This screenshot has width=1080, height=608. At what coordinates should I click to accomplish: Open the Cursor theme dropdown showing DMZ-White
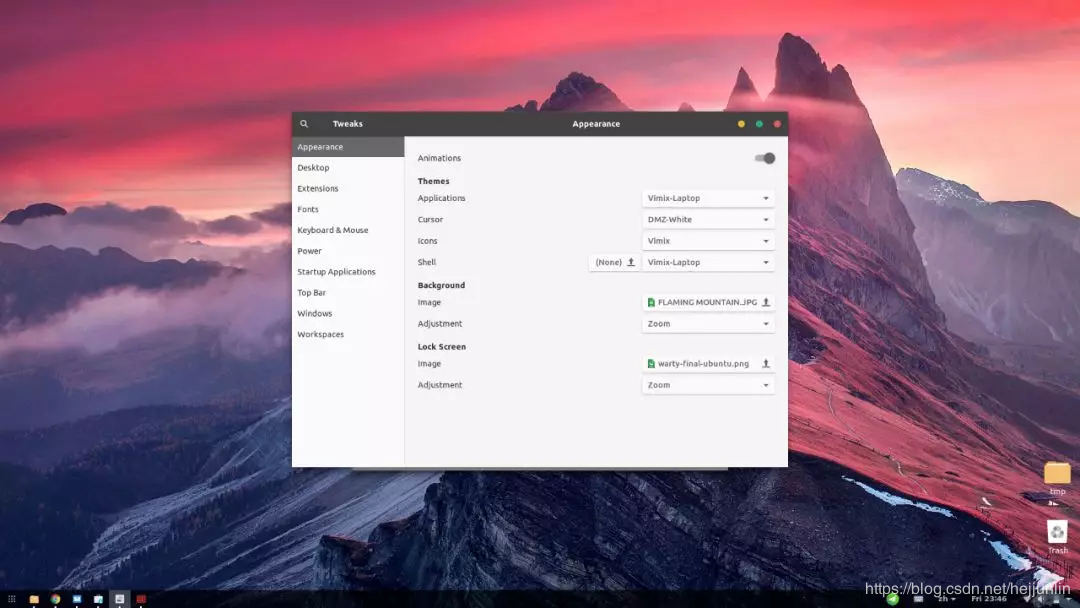coord(708,220)
